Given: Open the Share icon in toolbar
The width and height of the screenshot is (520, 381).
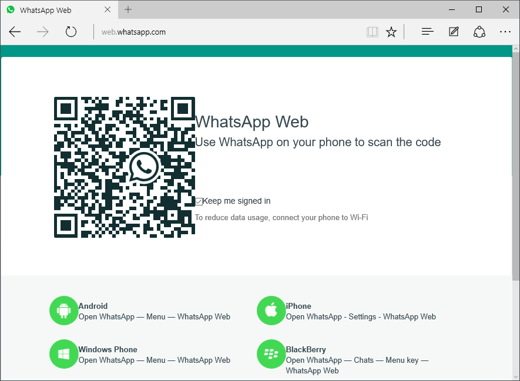Looking at the screenshot, I should pos(479,32).
